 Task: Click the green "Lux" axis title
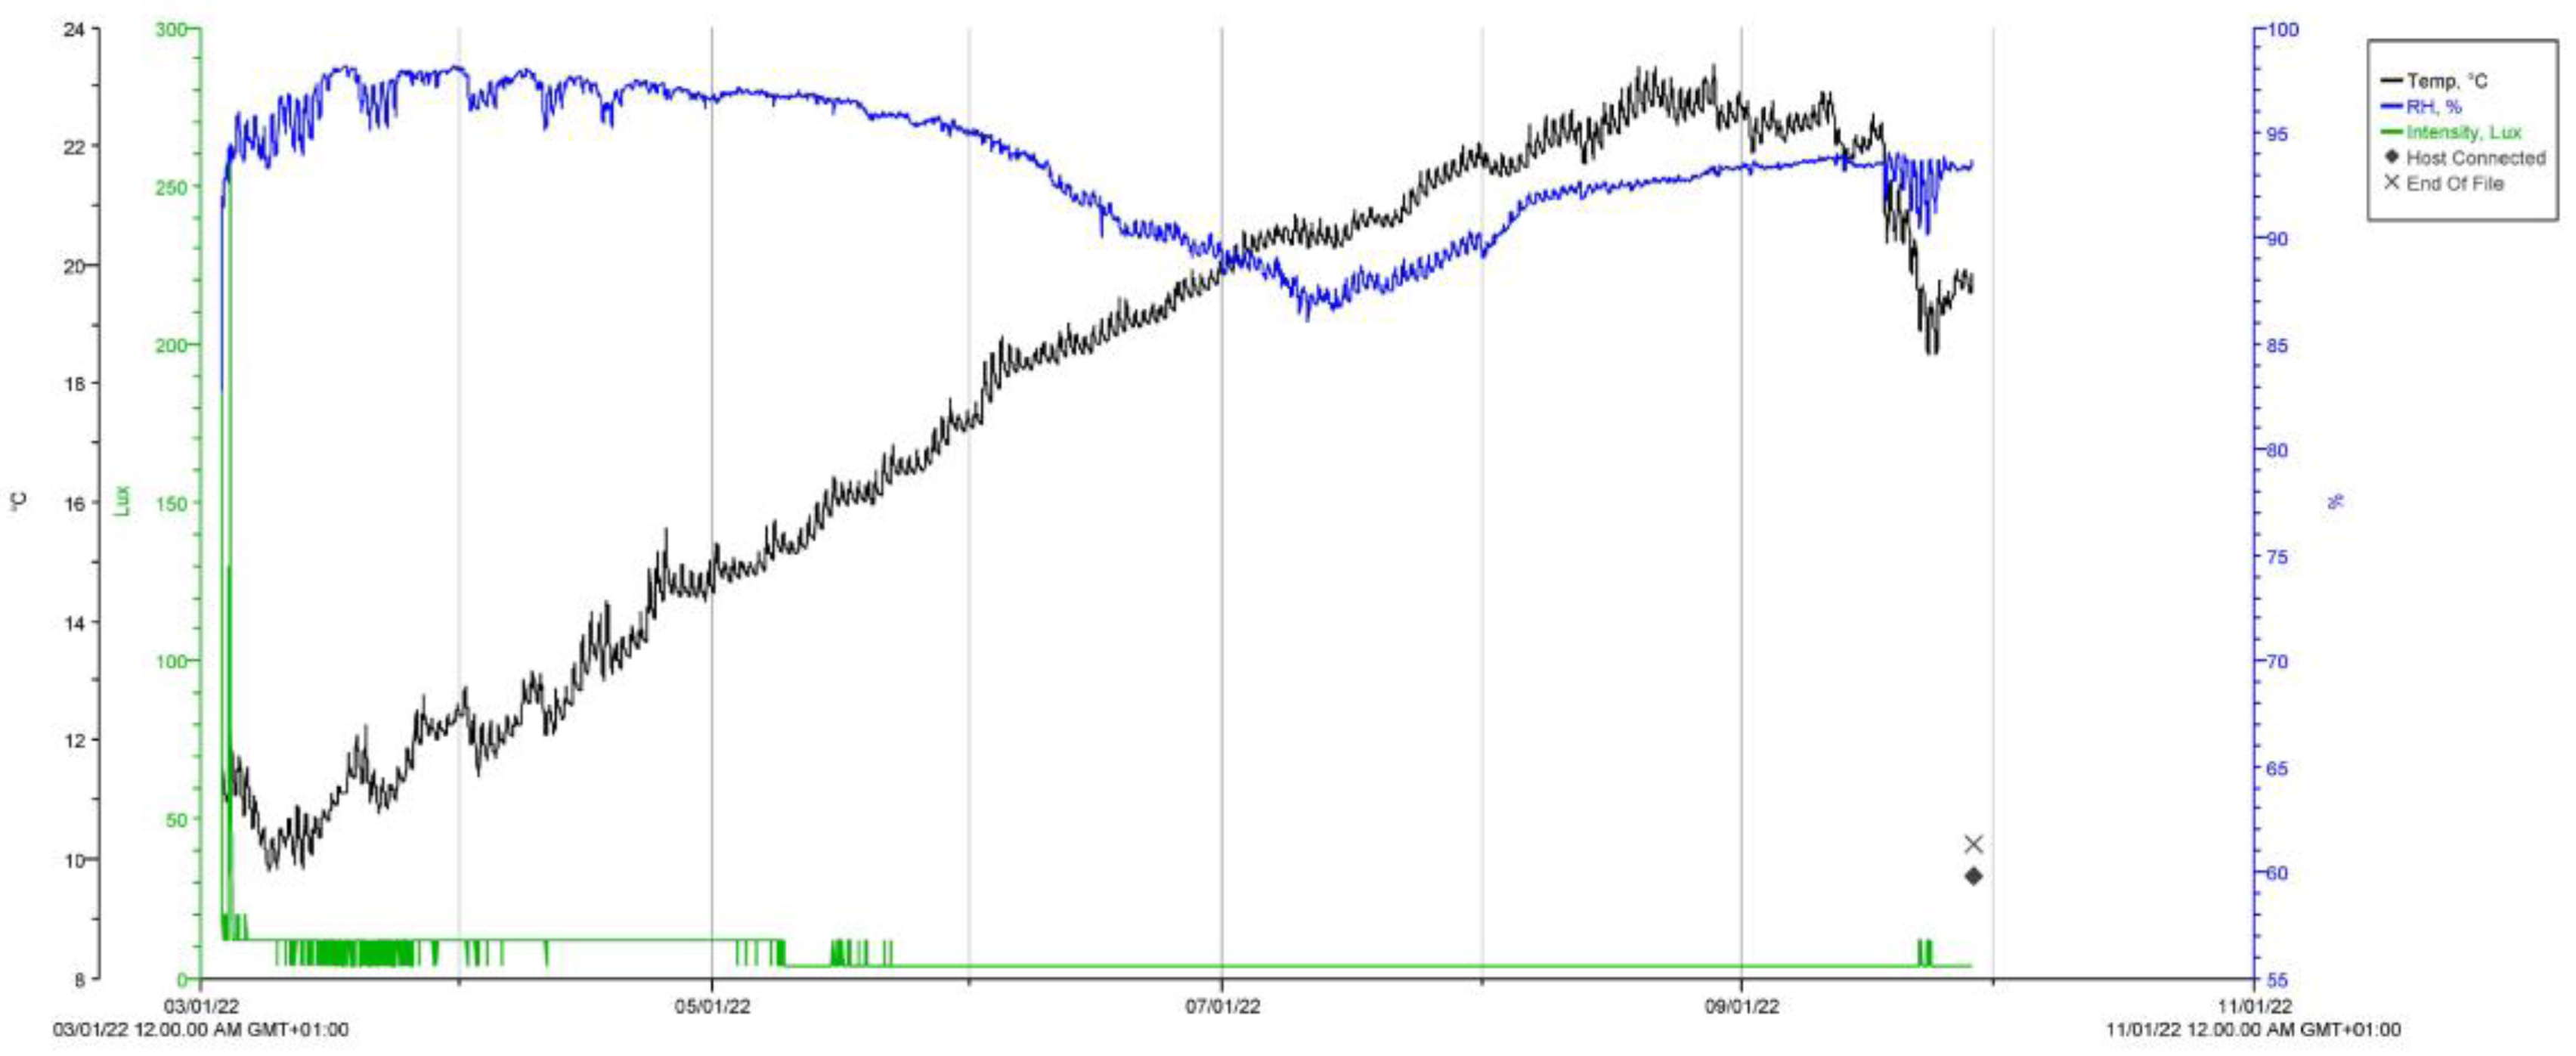[123, 500]
